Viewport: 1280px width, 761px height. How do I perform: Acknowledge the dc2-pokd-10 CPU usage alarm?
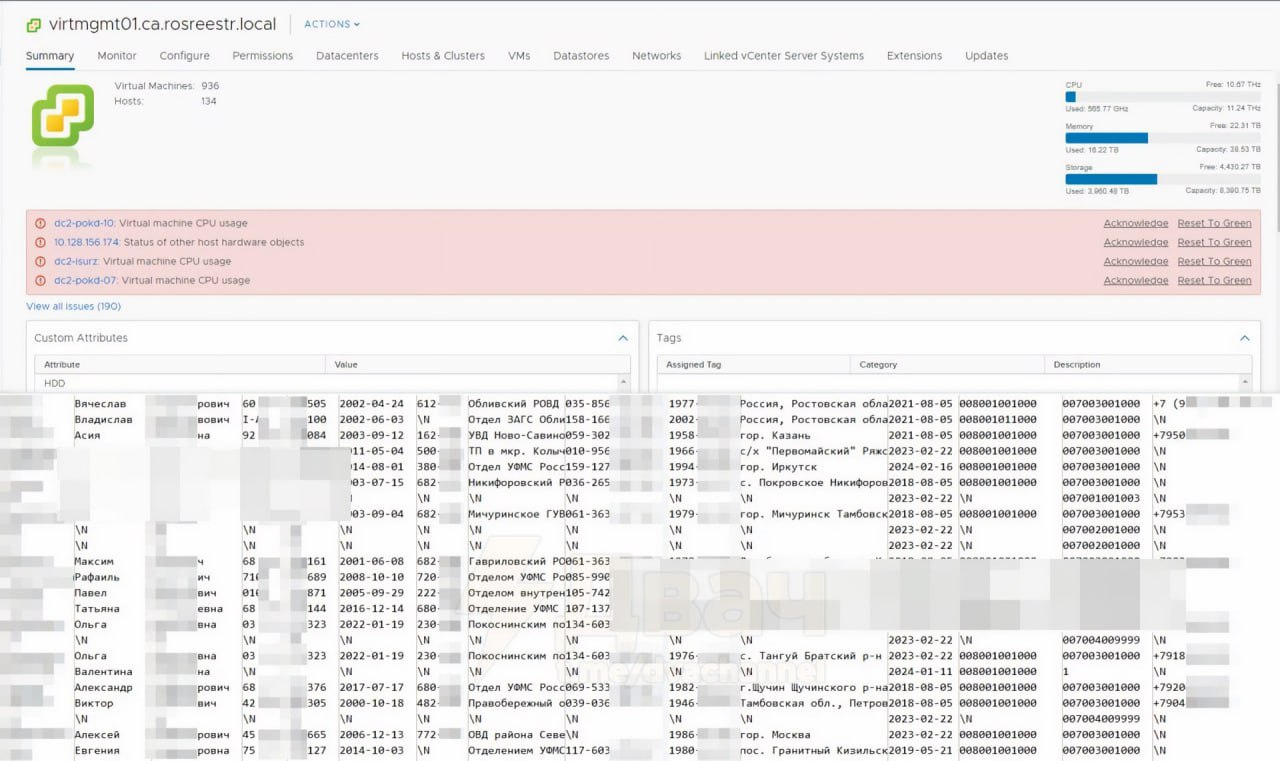(1135, 224)
